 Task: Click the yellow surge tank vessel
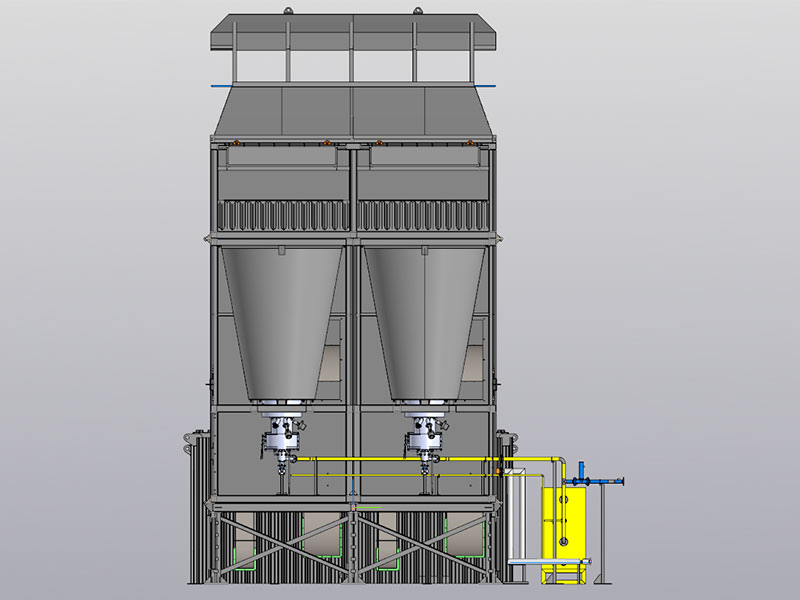point(563,520)
